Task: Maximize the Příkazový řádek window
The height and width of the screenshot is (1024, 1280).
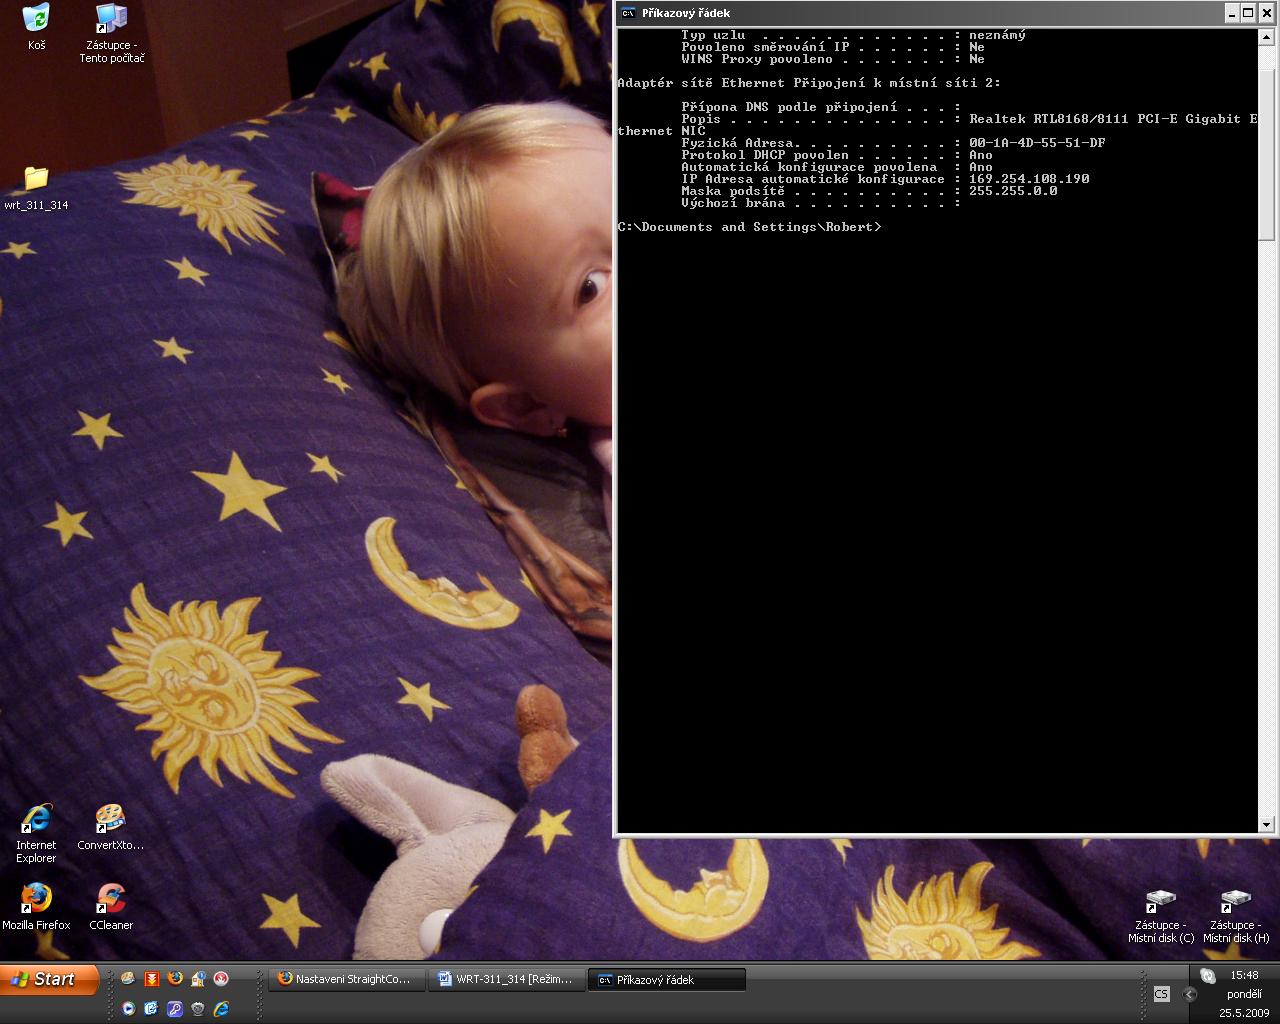Action: point(1248,13)
